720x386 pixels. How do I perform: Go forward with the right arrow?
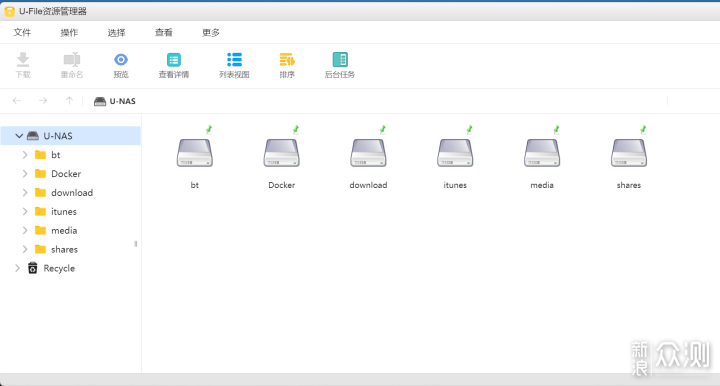coord(43,101)
